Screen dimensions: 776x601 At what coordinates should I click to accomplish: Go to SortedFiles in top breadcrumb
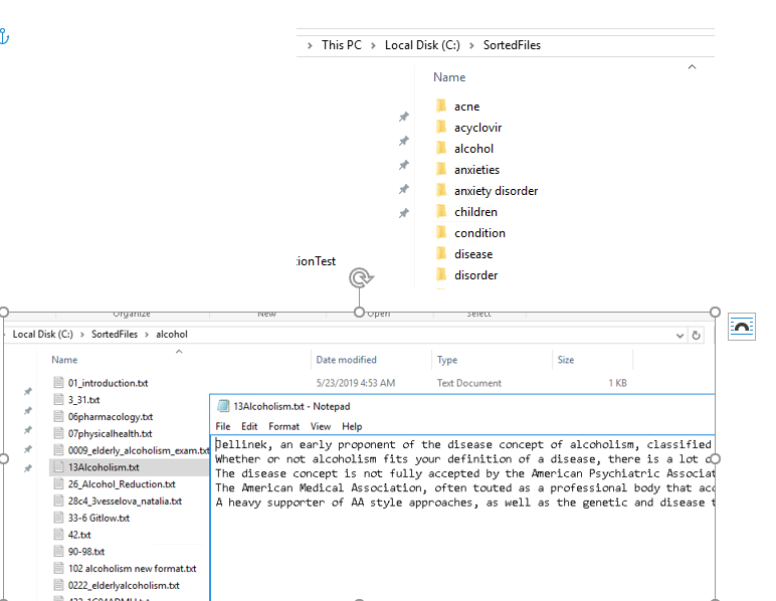coord(512,45)
